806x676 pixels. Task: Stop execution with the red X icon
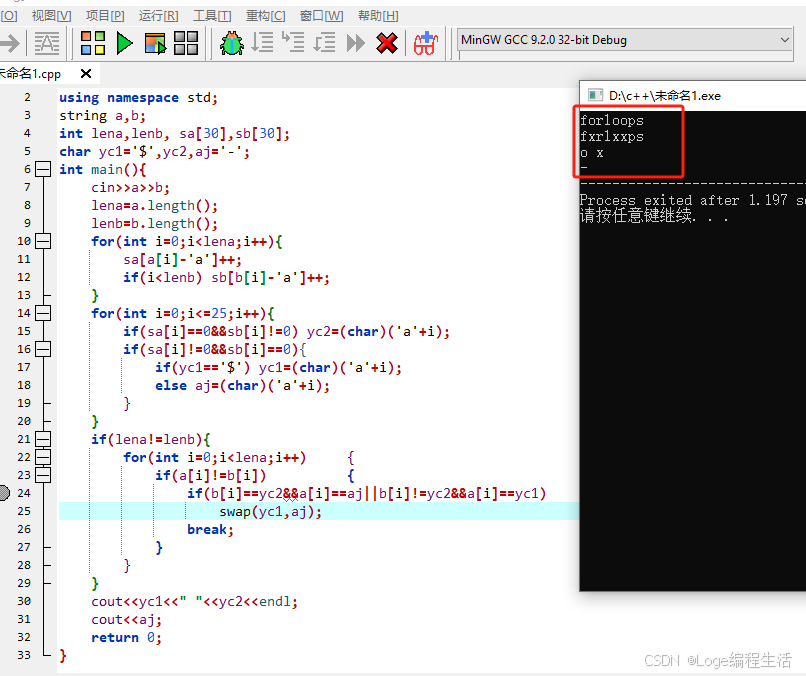[x=387, y=43]
